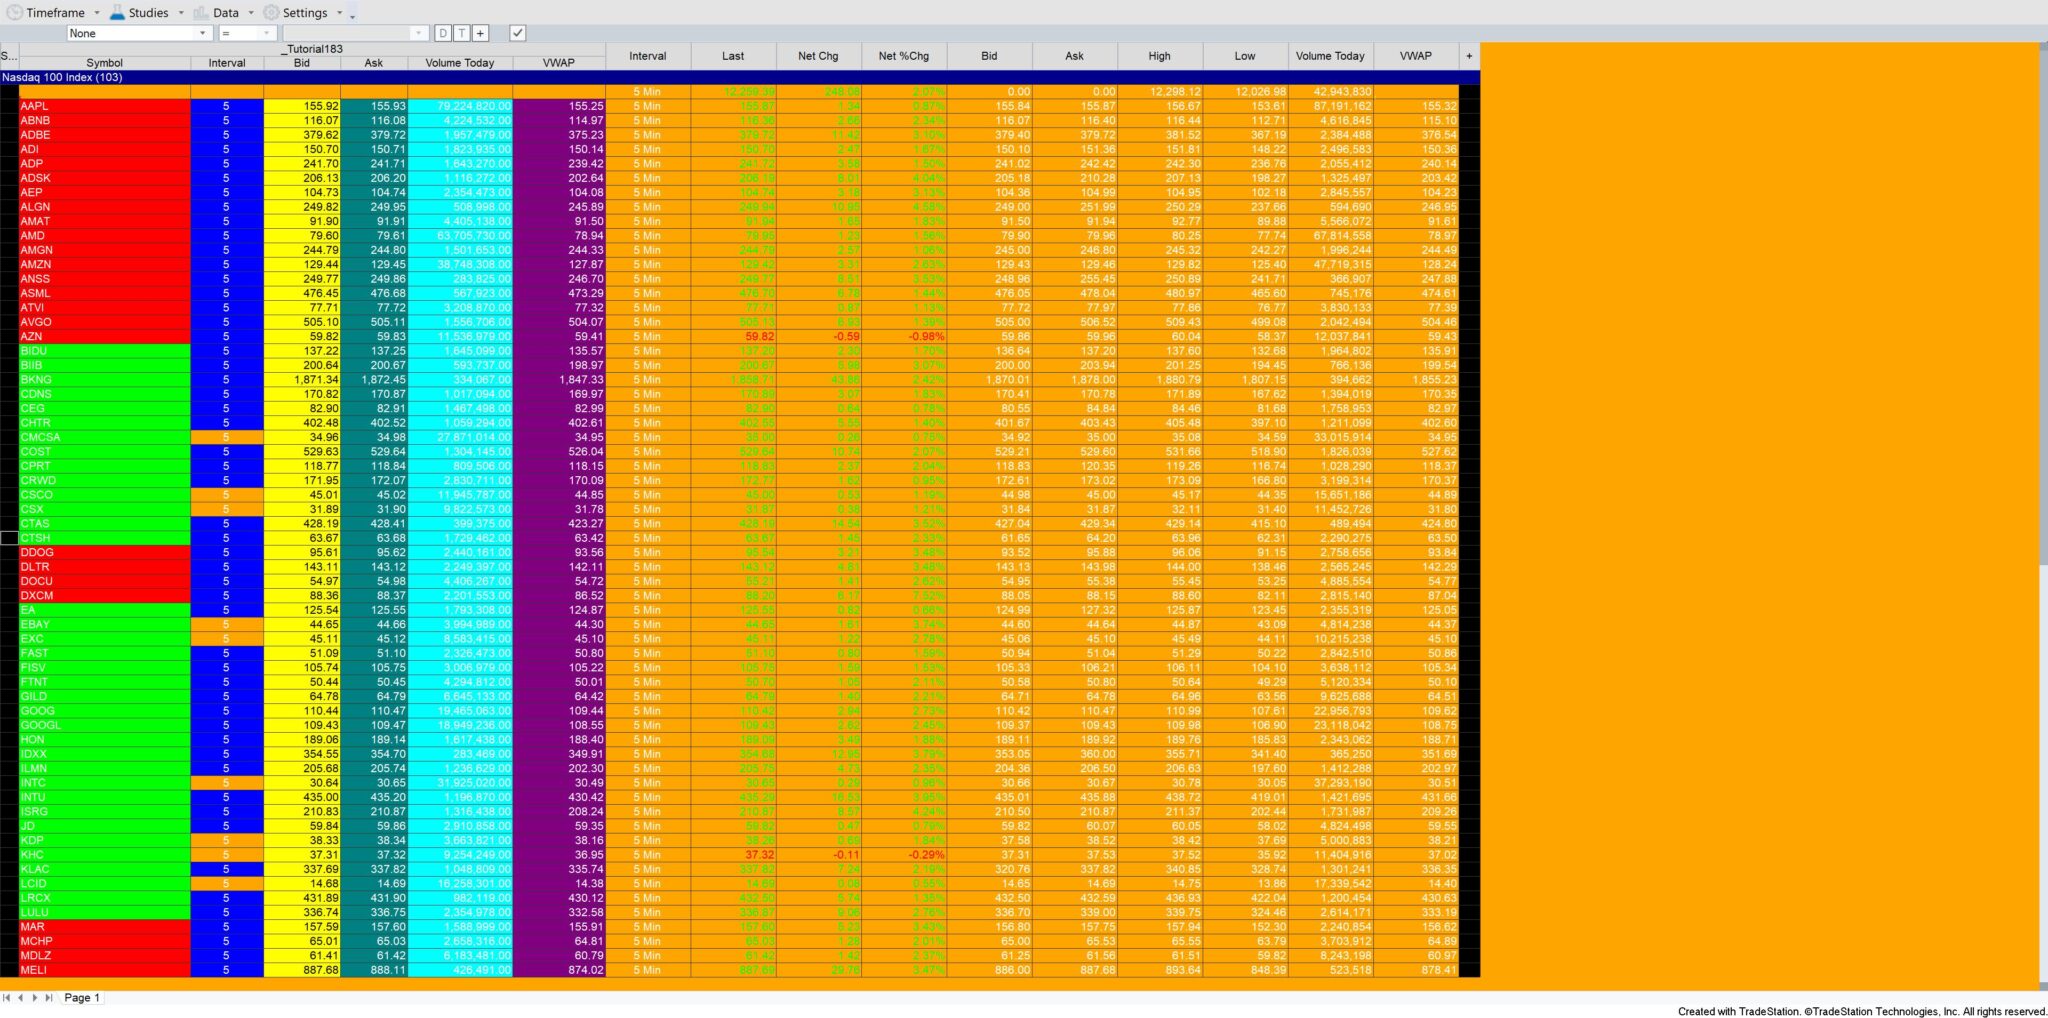This screenshot has width=2048, height=1018.
Task: Click the High column header
Action: click(1160, 56)
